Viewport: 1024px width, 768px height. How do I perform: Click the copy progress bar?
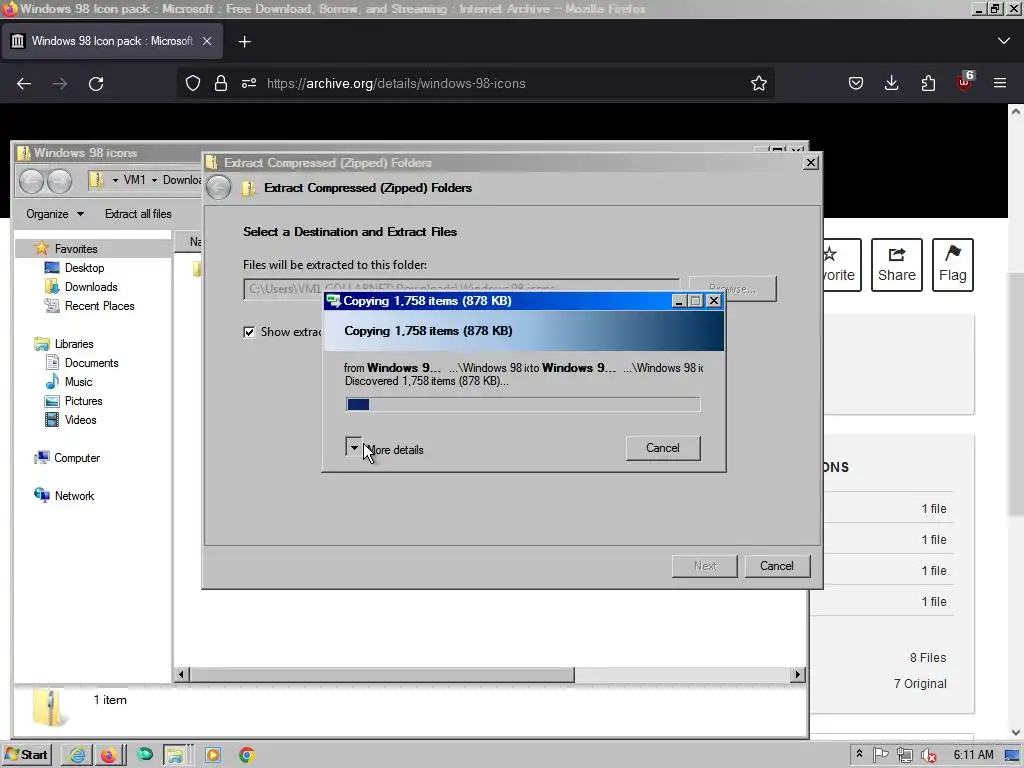pyautogui.click(x=522, y=404)
